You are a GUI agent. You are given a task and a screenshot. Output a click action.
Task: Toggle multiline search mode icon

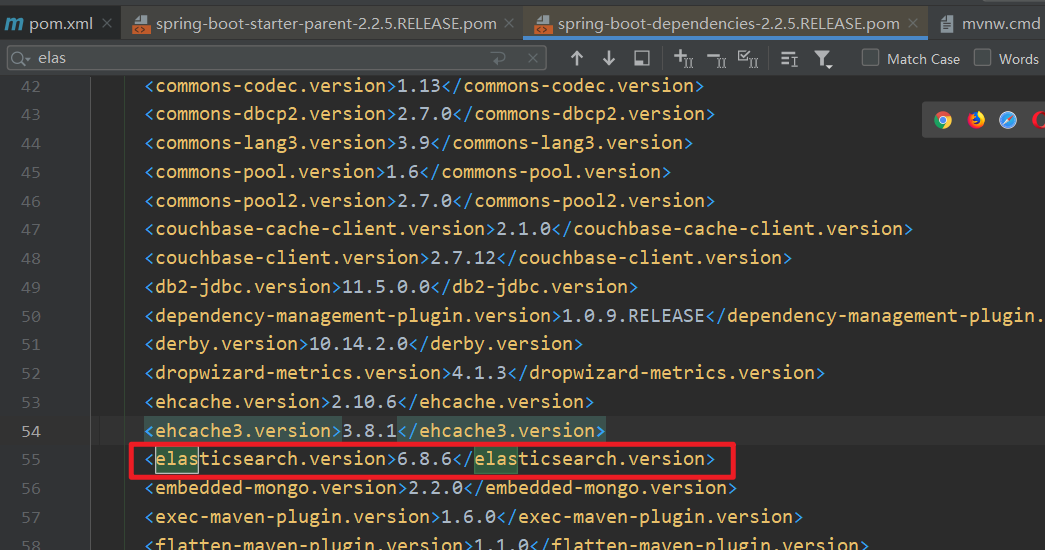[789, 59]
